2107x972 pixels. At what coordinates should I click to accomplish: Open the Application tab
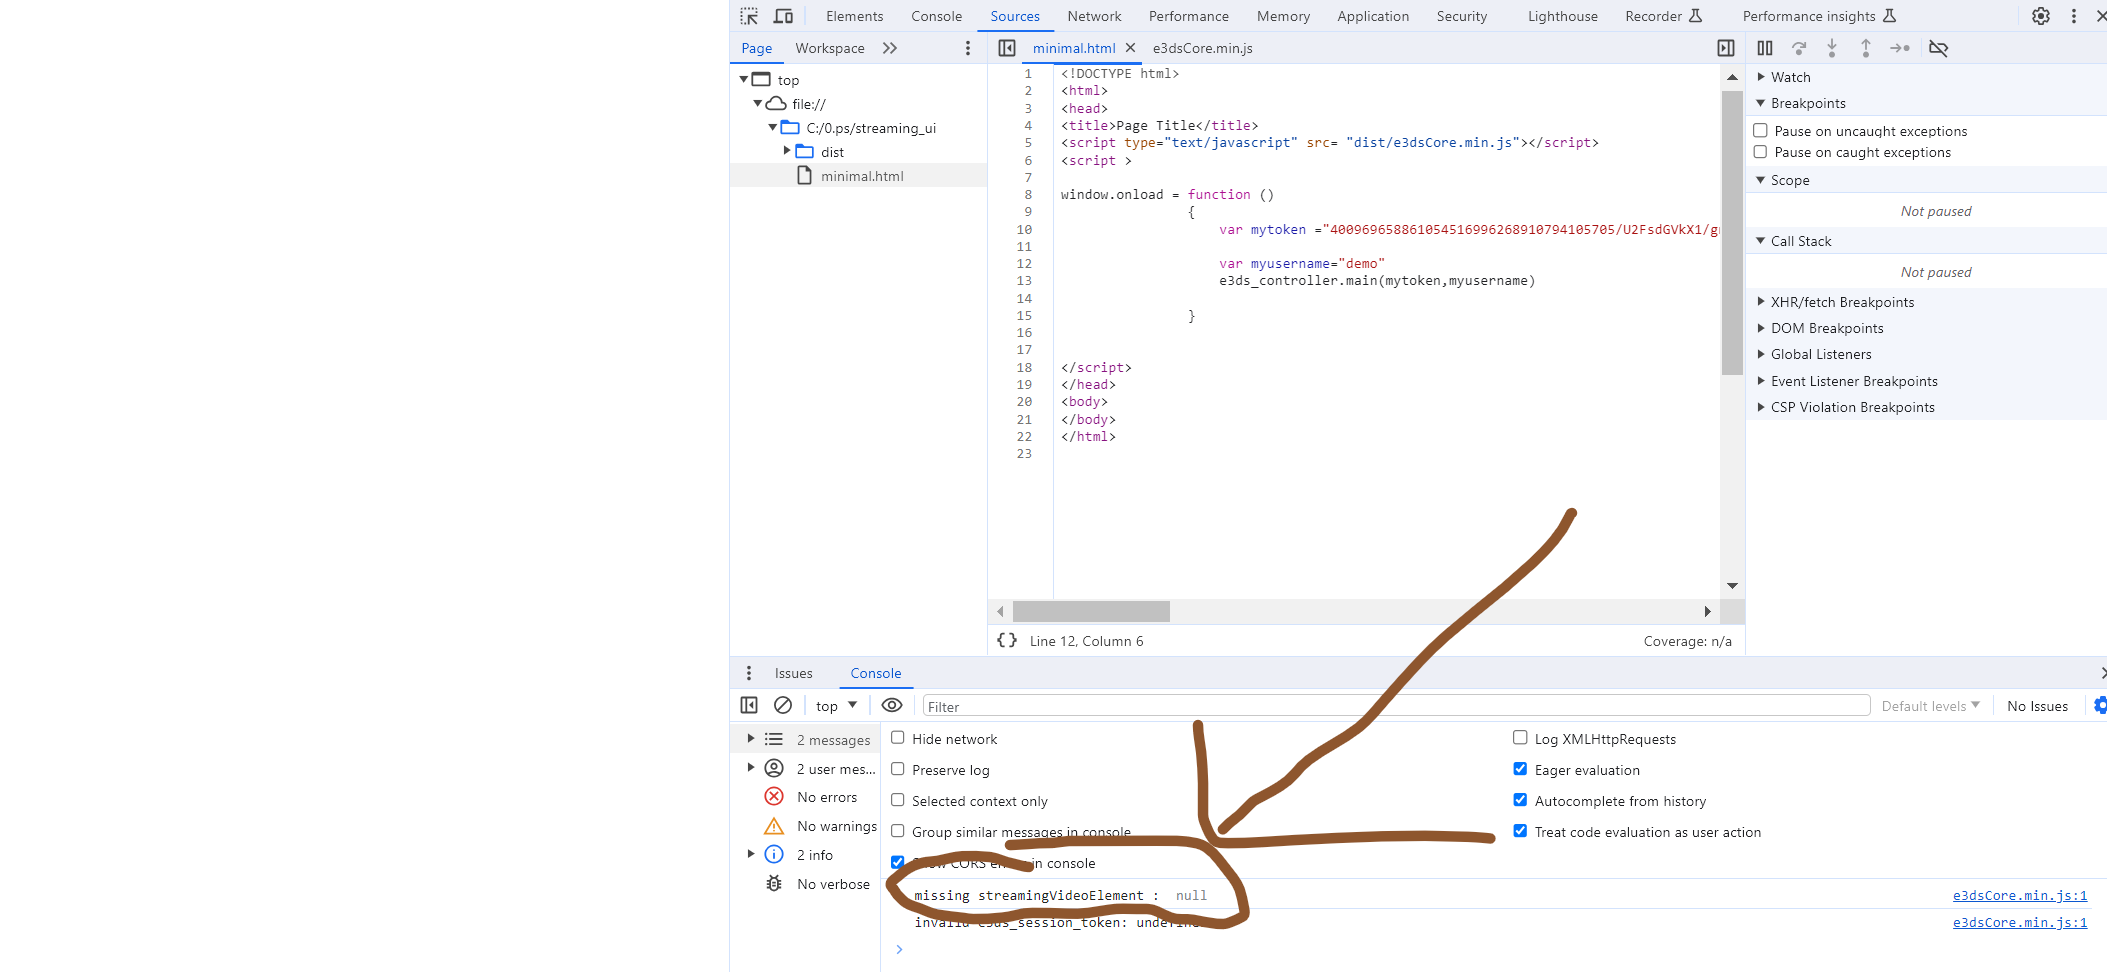click(x=1373, y=16)
